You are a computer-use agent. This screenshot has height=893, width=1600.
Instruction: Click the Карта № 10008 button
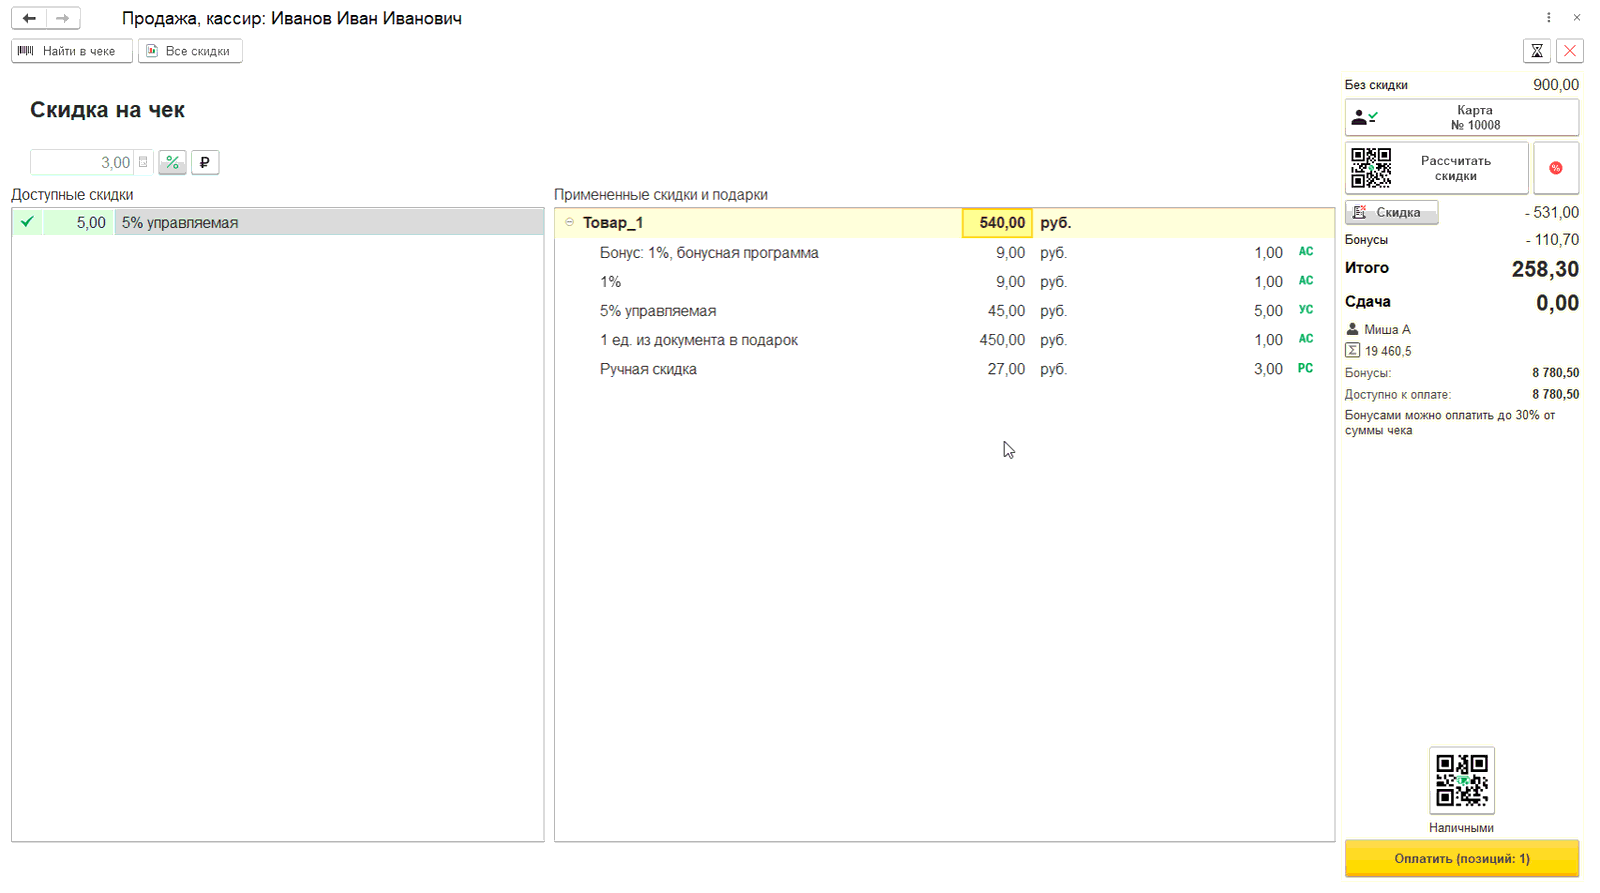[x=1461, y=118]
